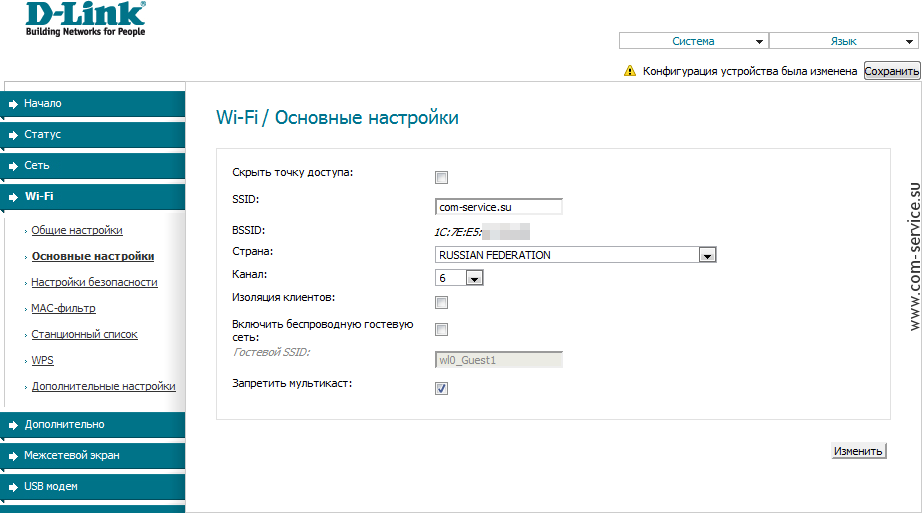Click the Изменить button

pos(858,451)
